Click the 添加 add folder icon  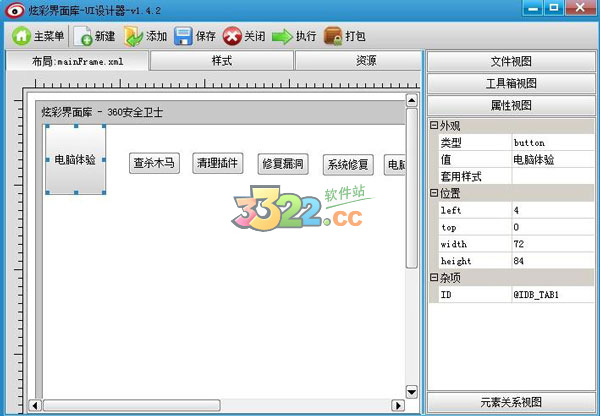[x=133, y=36]
